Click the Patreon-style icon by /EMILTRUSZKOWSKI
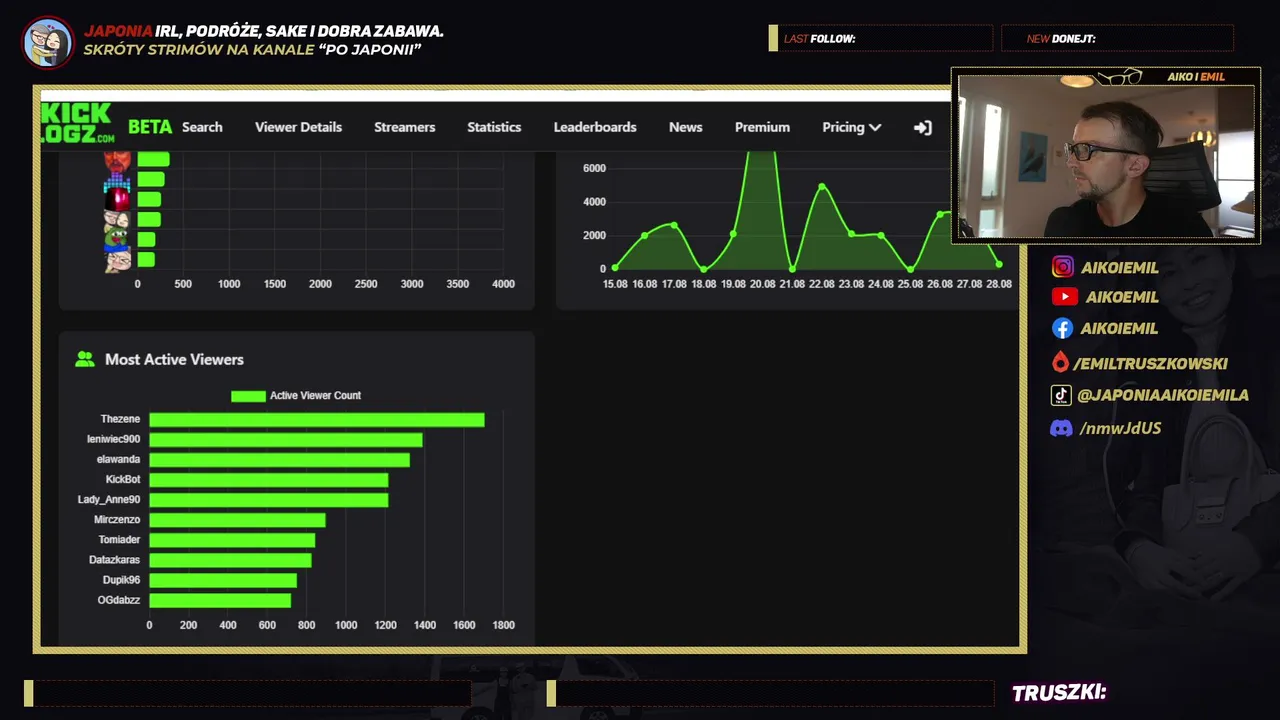 1060,363
